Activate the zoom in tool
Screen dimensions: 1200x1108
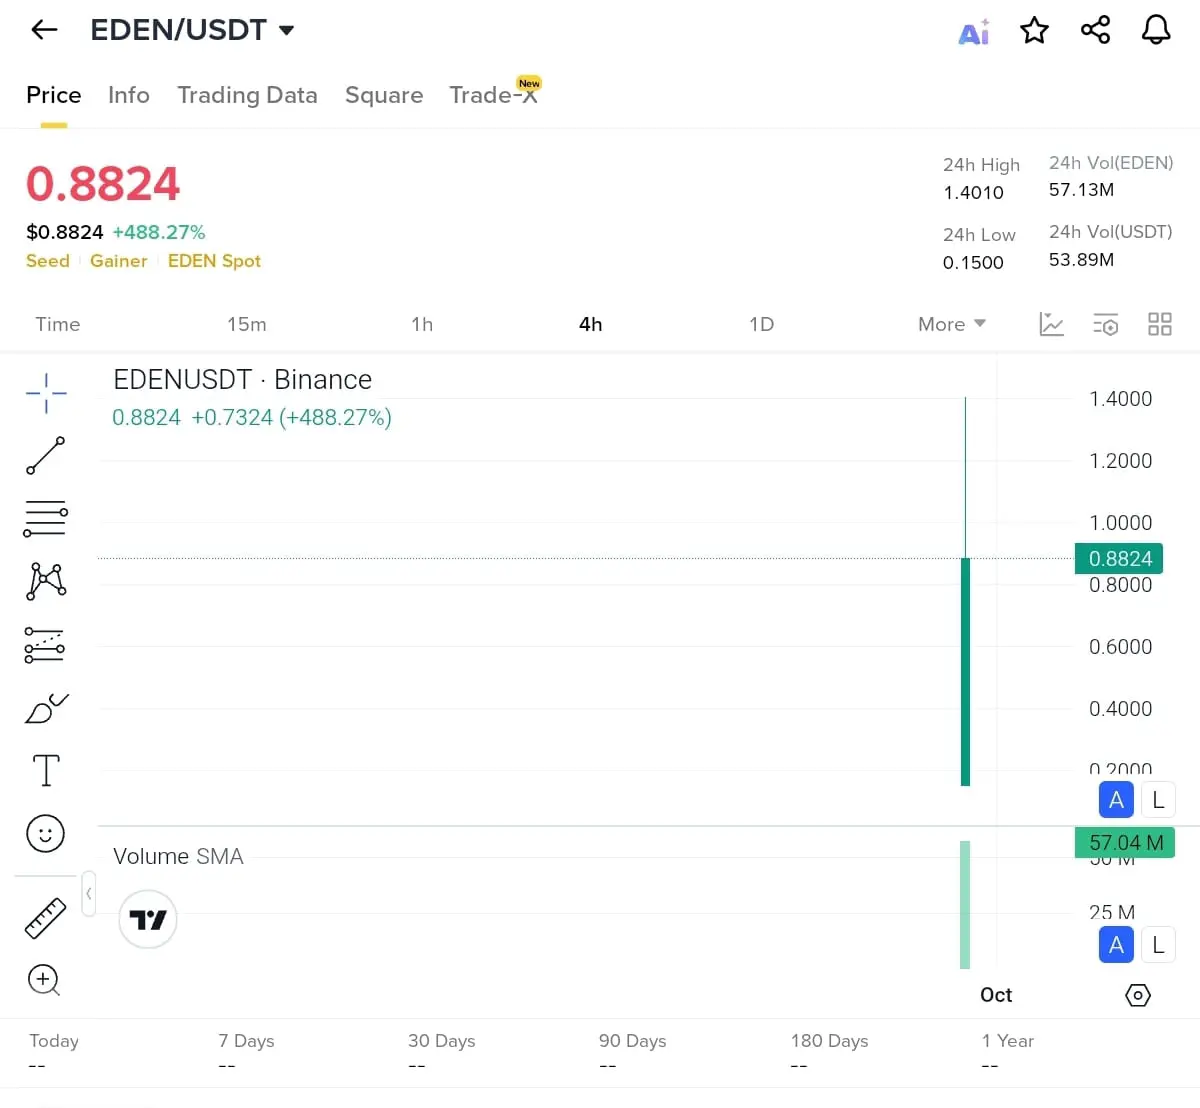pos(45,980)
